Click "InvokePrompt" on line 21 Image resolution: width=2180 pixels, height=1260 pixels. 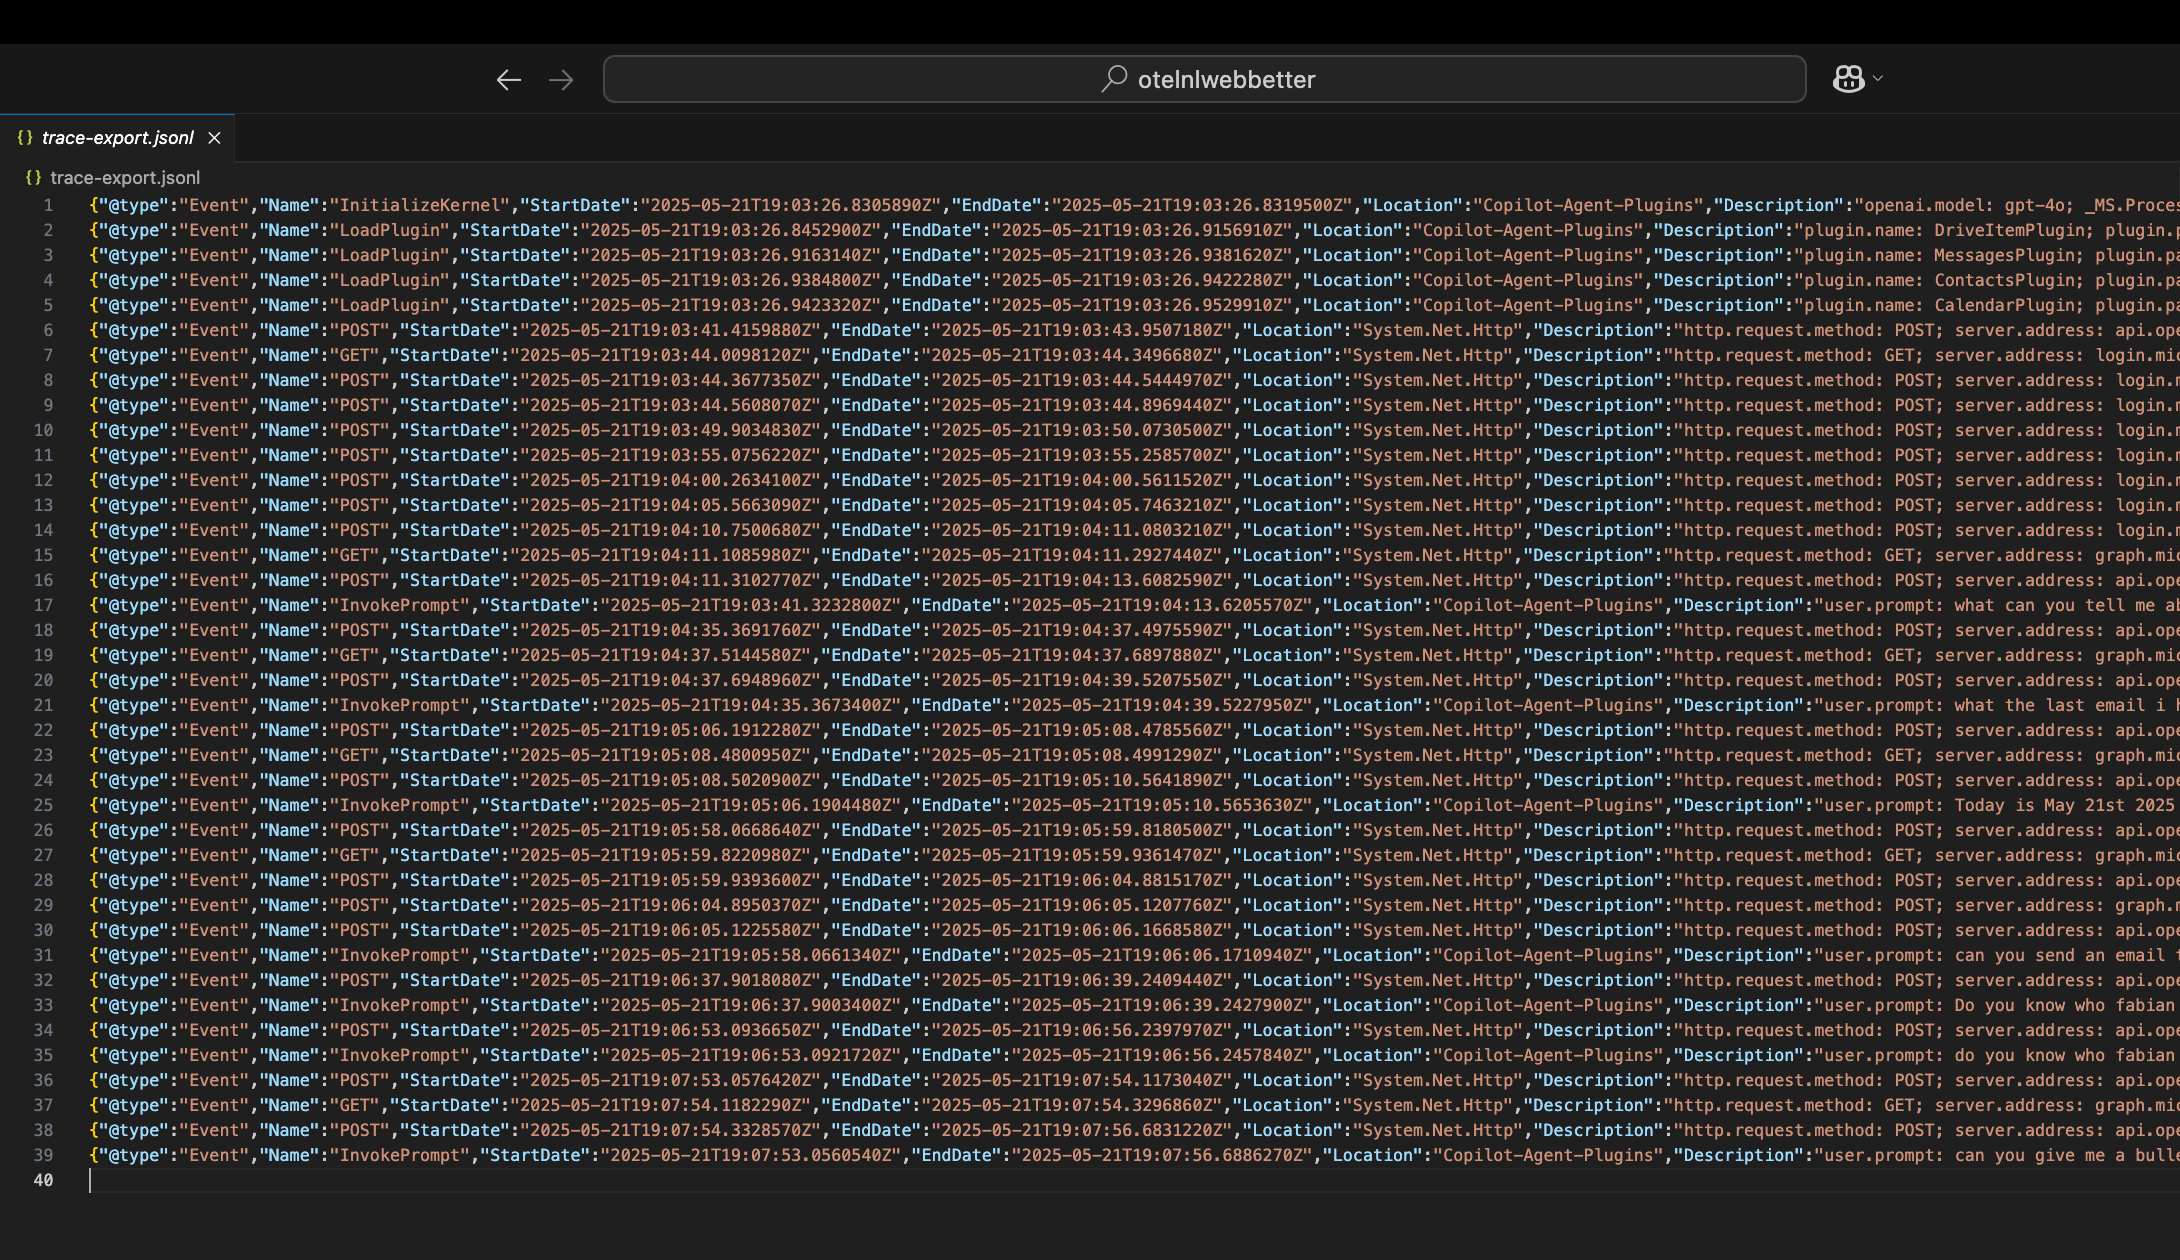click(x=400, y=705)
